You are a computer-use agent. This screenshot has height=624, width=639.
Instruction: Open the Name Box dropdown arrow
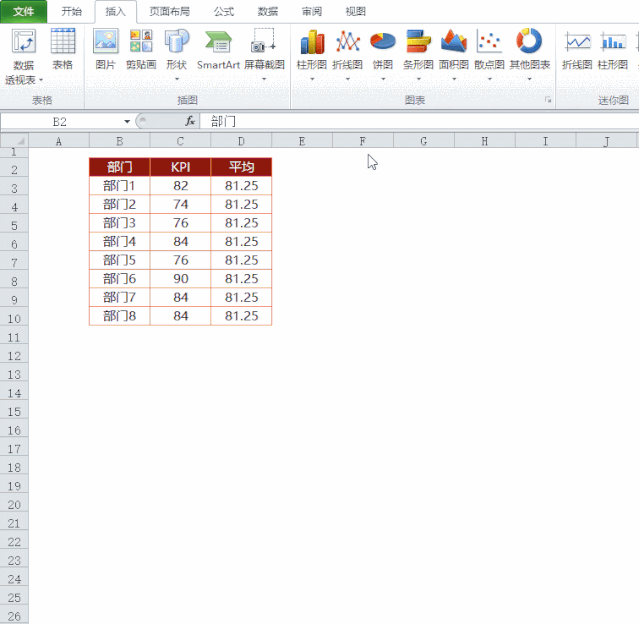coord(127,121)
